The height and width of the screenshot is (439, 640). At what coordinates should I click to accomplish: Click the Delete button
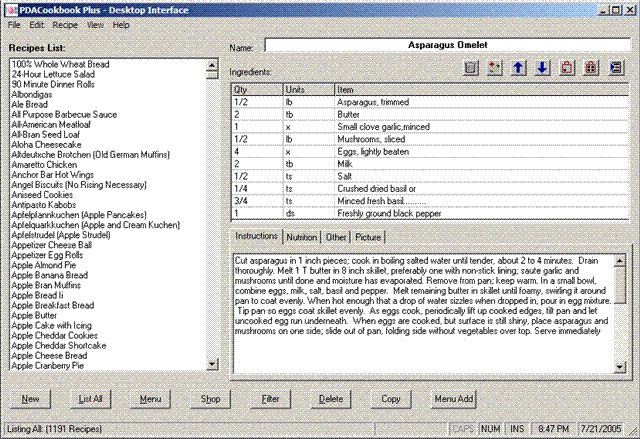tap(331, 399)
